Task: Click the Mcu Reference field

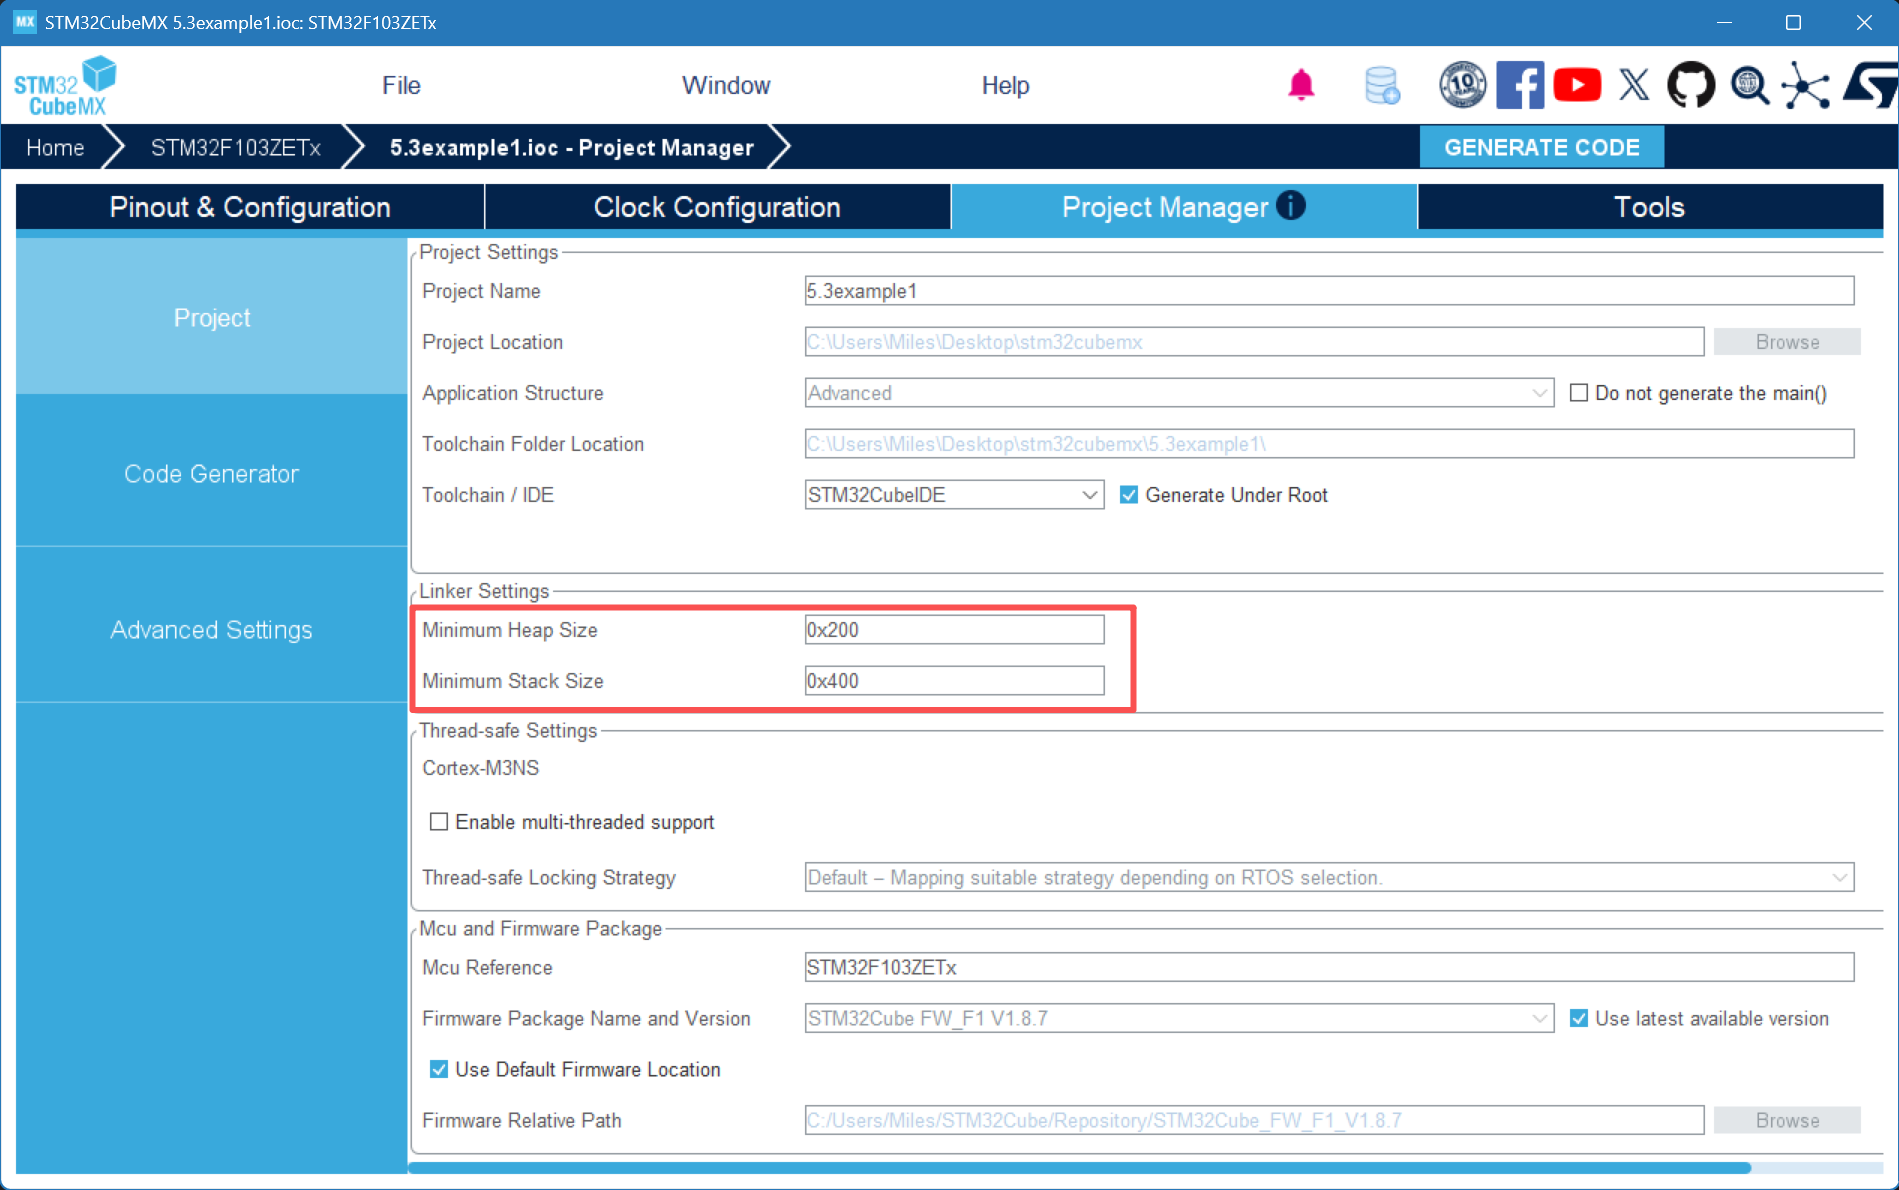Action: click(1329, 967)
